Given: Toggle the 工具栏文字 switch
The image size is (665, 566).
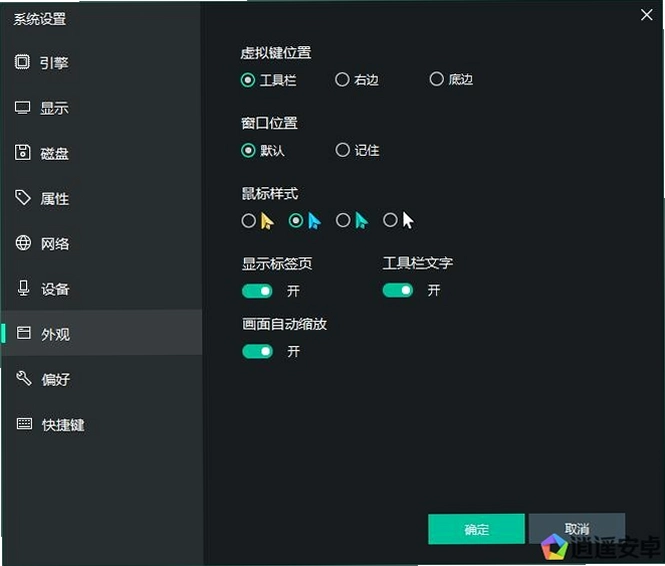Looking at the screenshot, I should pos(397,290).
